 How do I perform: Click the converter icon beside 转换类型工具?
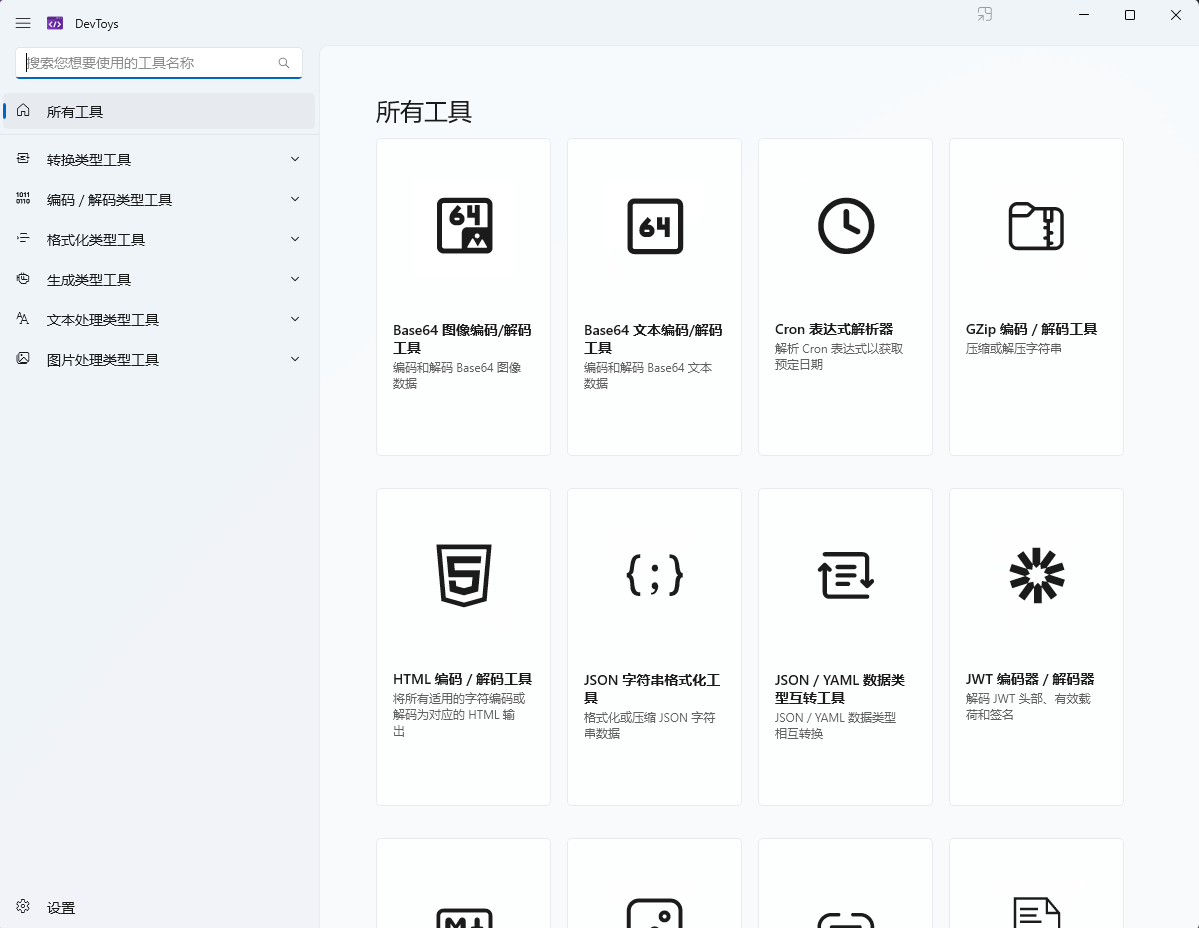[23, 158]
